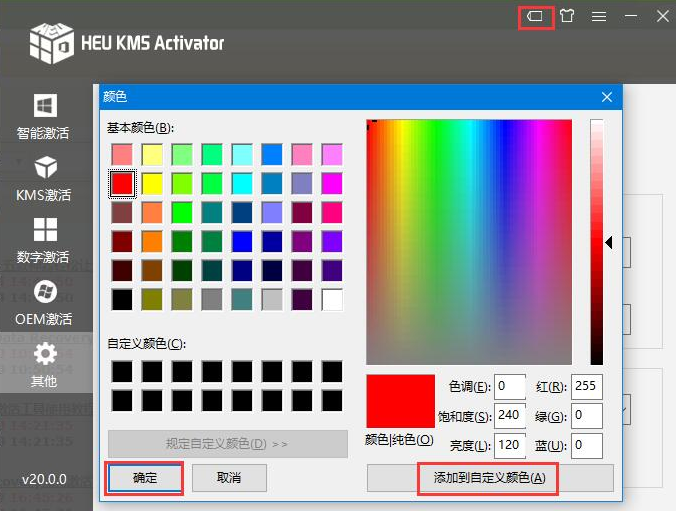Select the 数字激活 grid icon
This screenshot has width=676, height=511.
tap(45, 229)
